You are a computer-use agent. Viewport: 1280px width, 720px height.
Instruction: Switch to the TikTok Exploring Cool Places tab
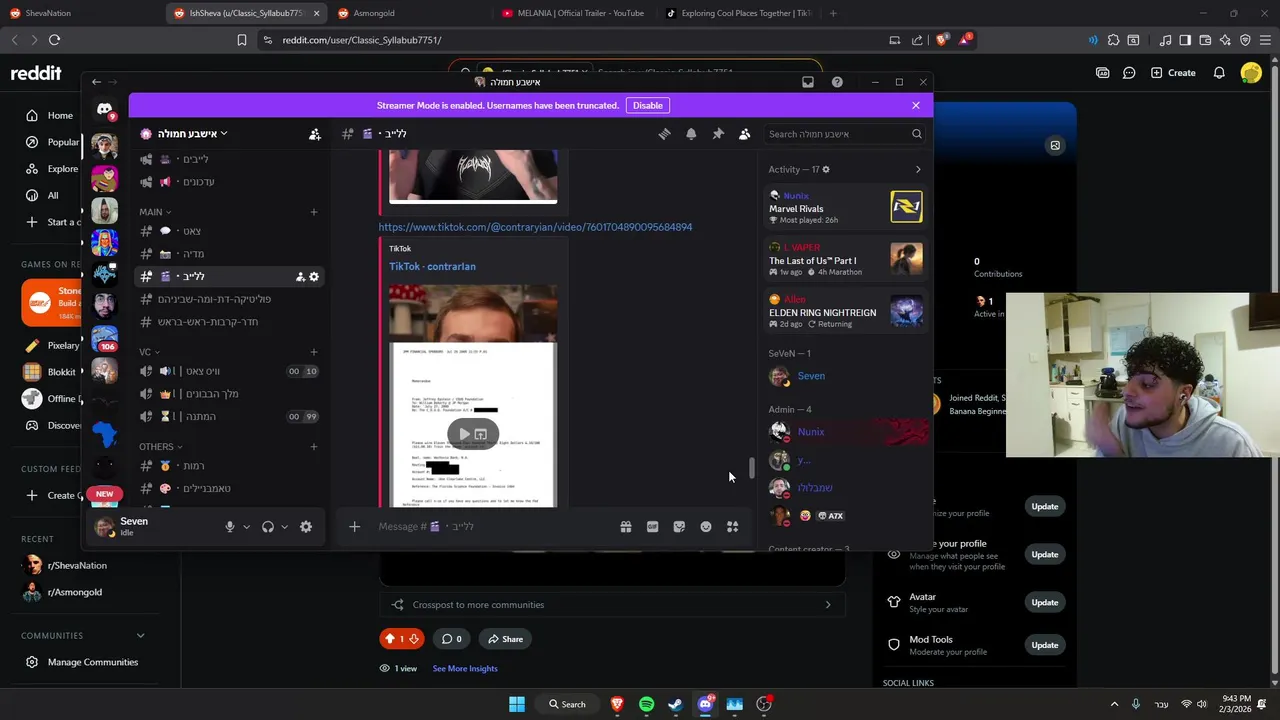(x=738, y=13)
